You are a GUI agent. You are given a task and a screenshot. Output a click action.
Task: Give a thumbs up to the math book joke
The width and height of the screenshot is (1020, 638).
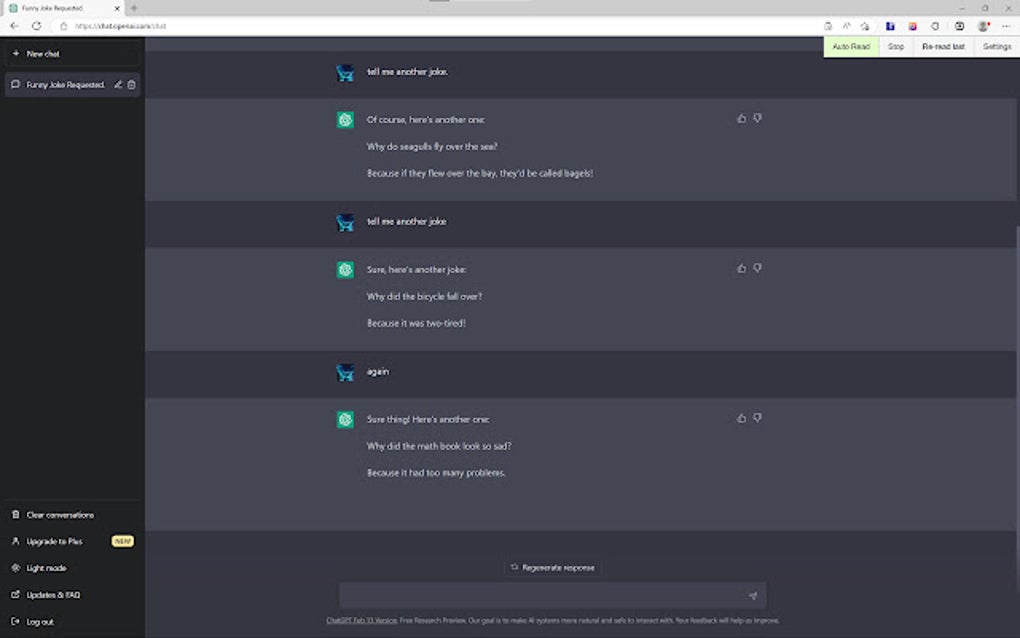[740, 418]
